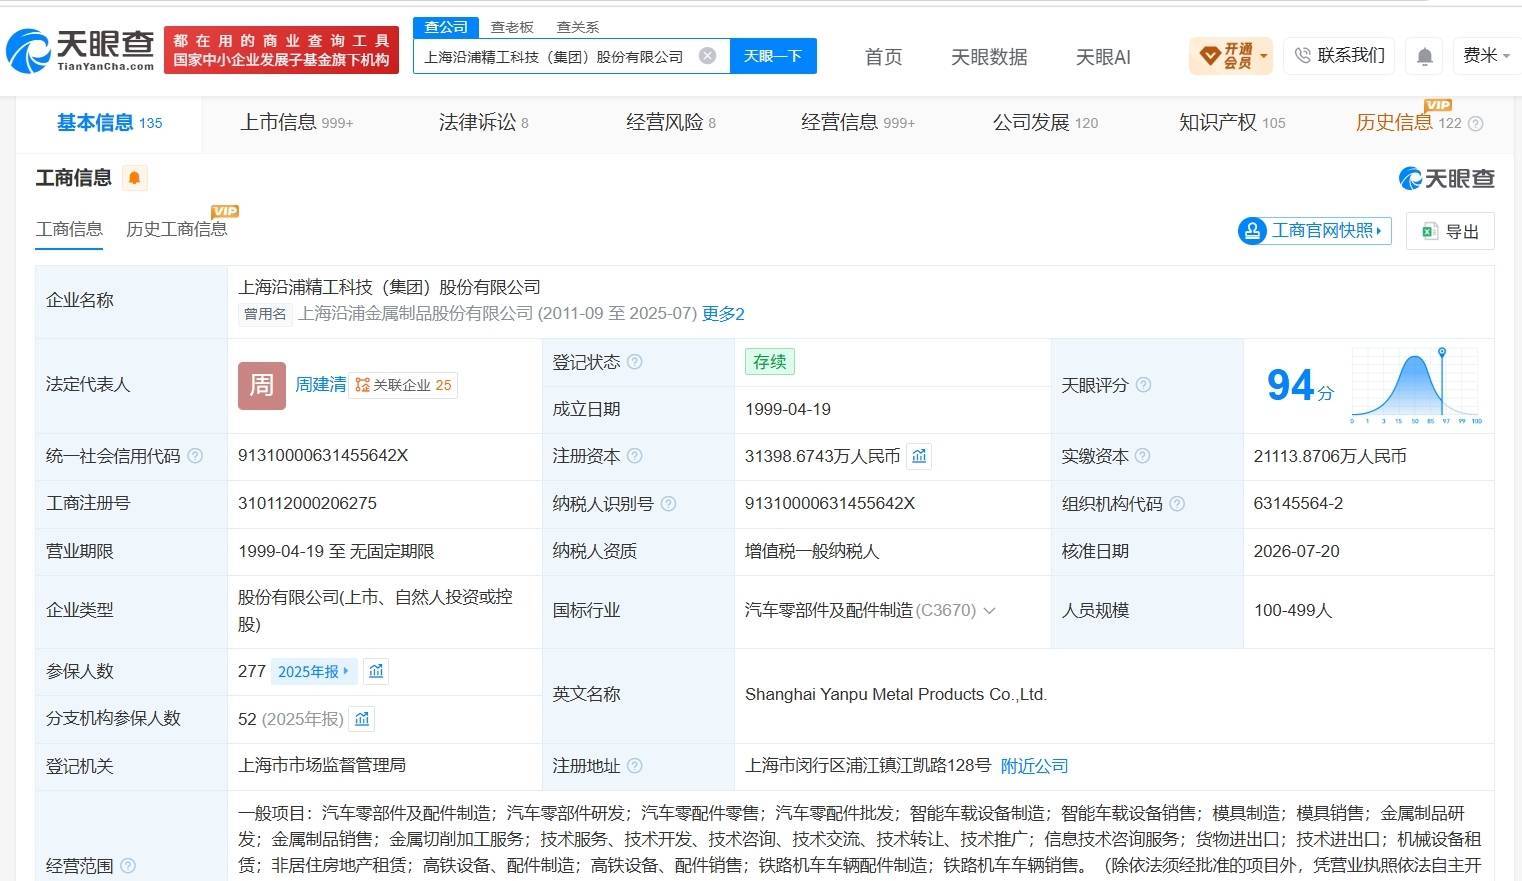Open the 开通会员 dropdown arrow

[1264, 56]
